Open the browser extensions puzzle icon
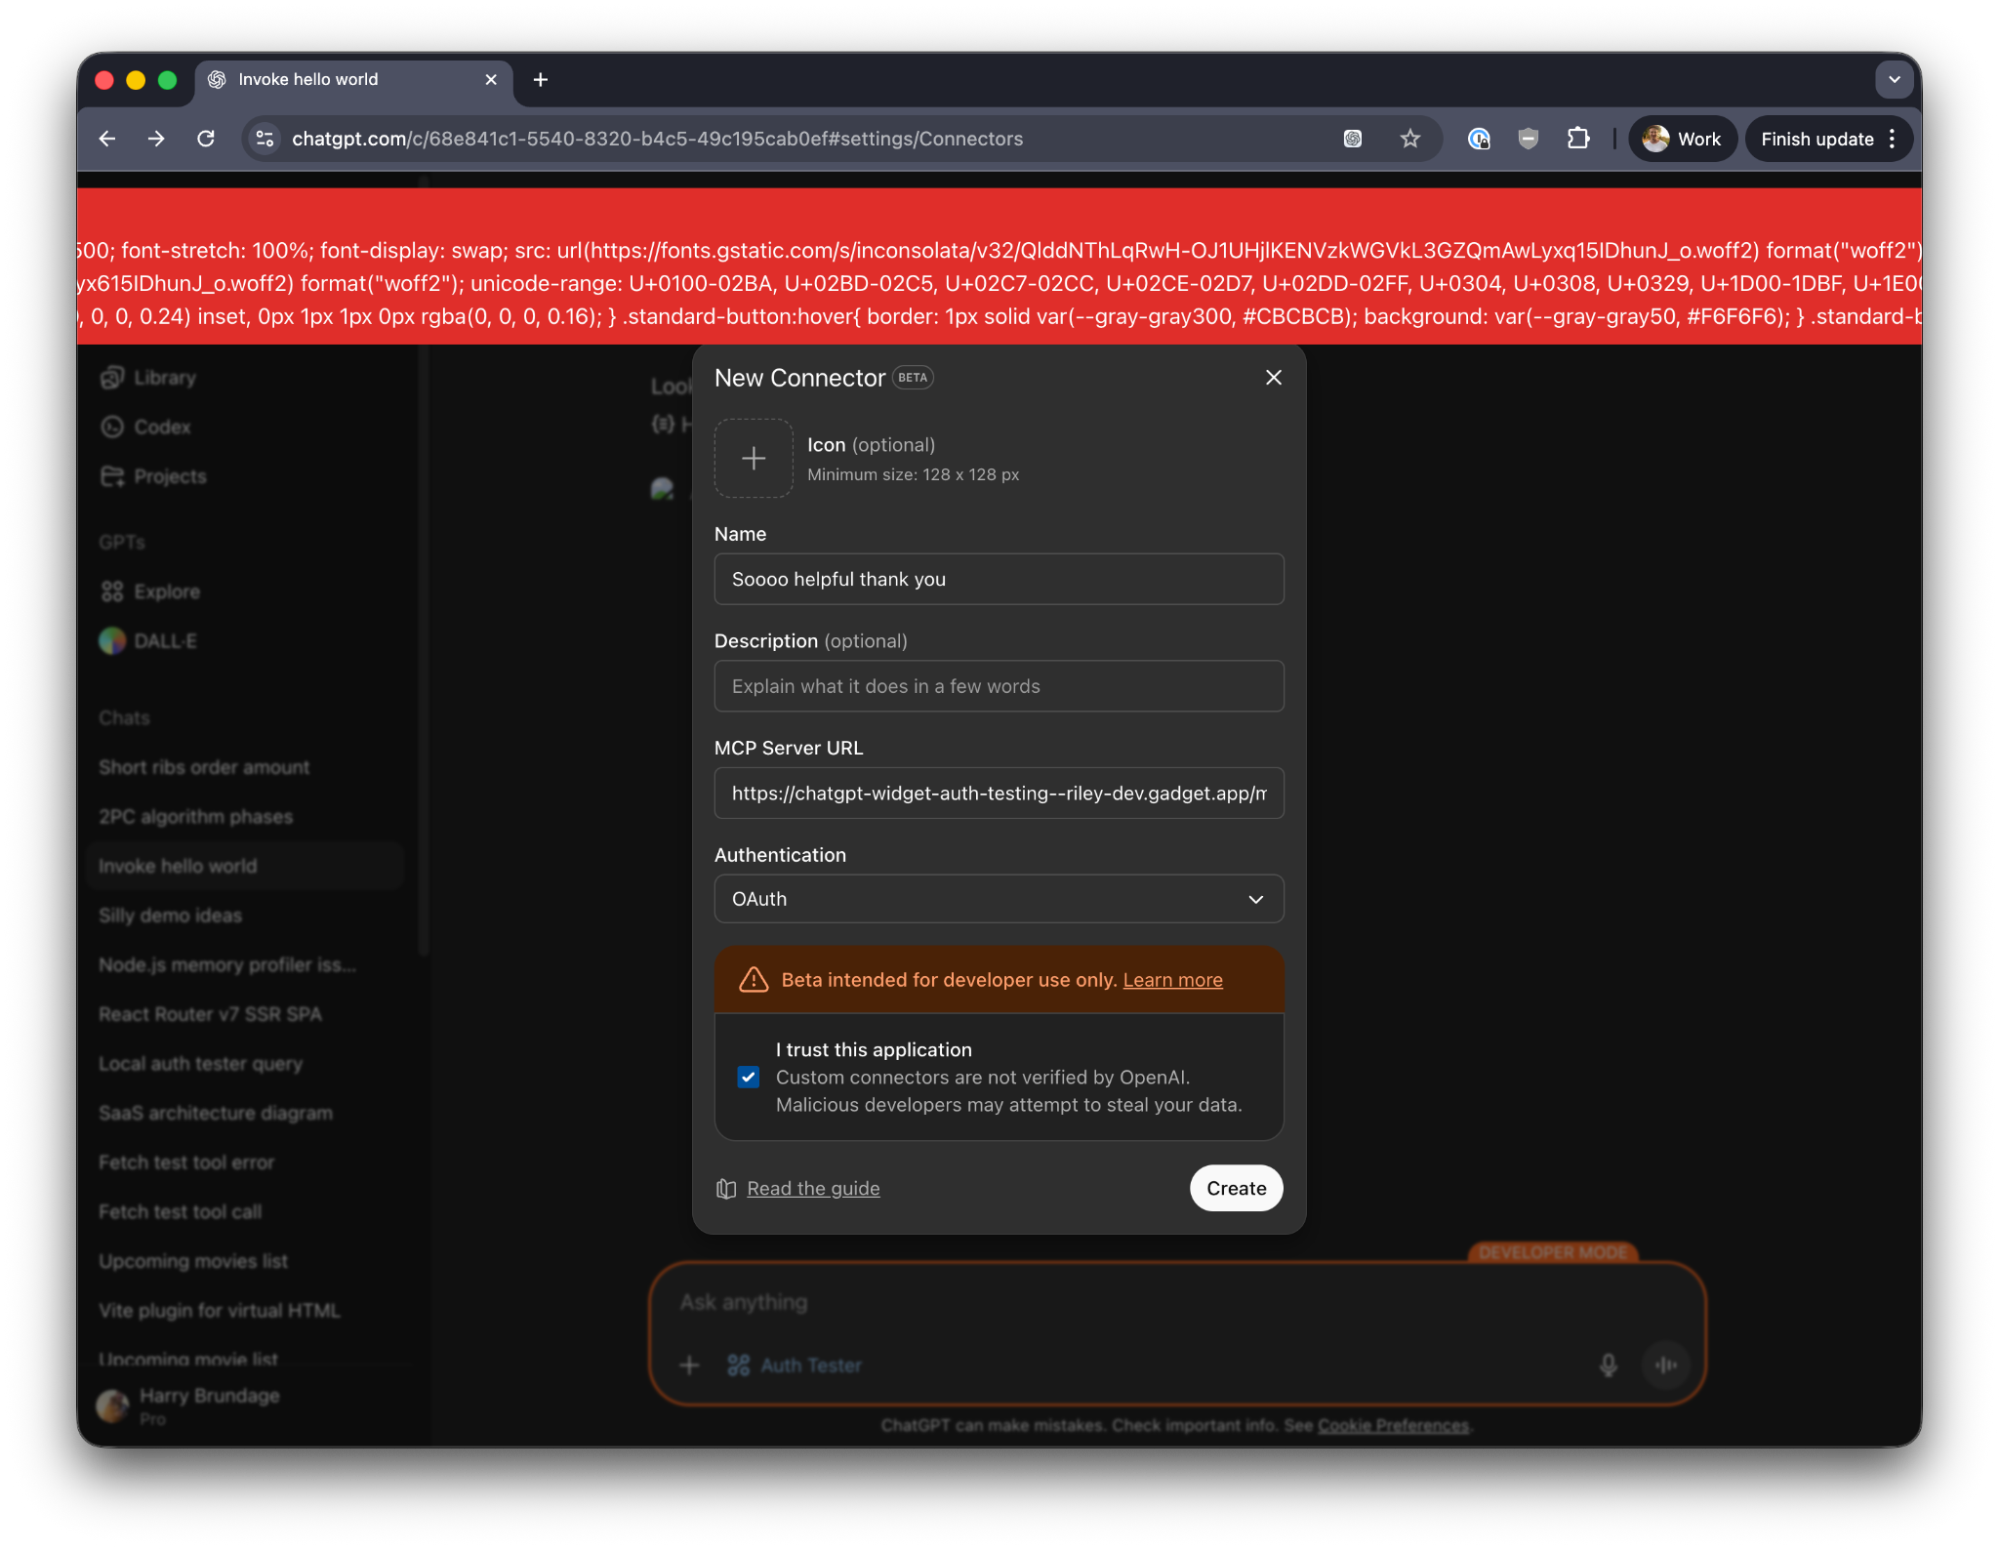 [1578, 139]
